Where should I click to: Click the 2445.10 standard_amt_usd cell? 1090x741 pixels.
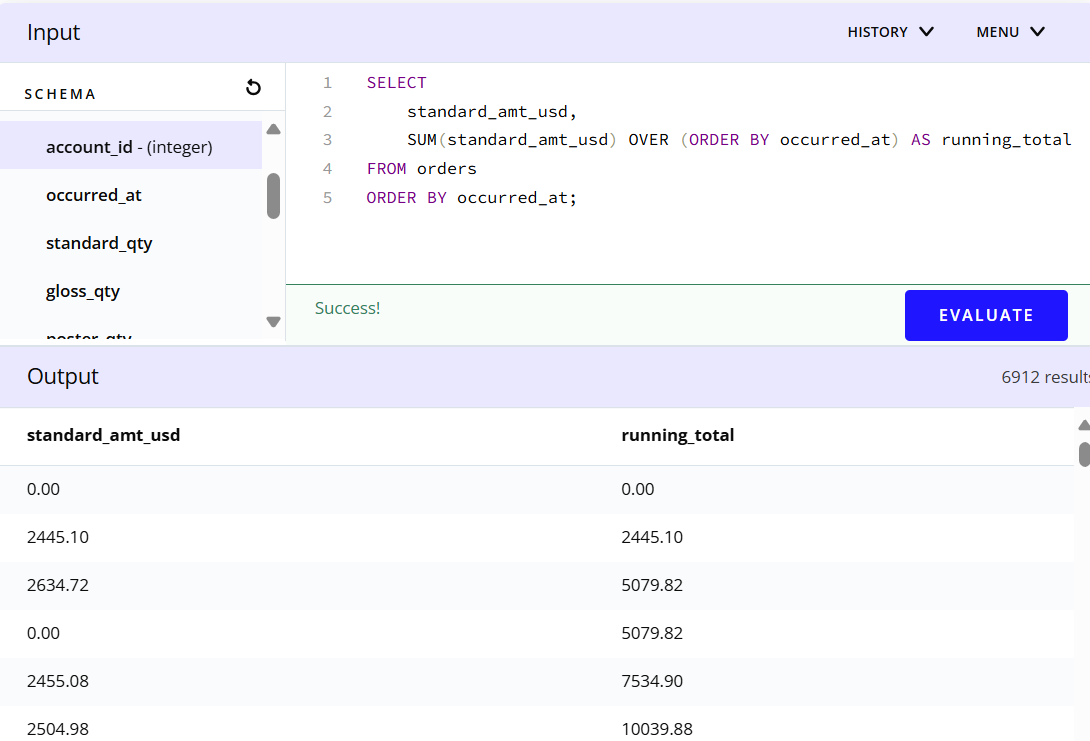pyautogui.click(x=58, y=537)
